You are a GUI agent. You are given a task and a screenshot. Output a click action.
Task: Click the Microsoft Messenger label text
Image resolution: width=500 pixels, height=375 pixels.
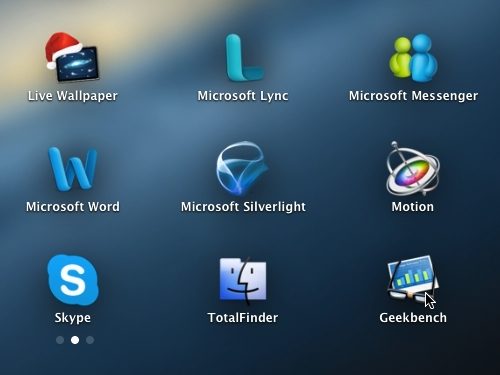(413, 96)
